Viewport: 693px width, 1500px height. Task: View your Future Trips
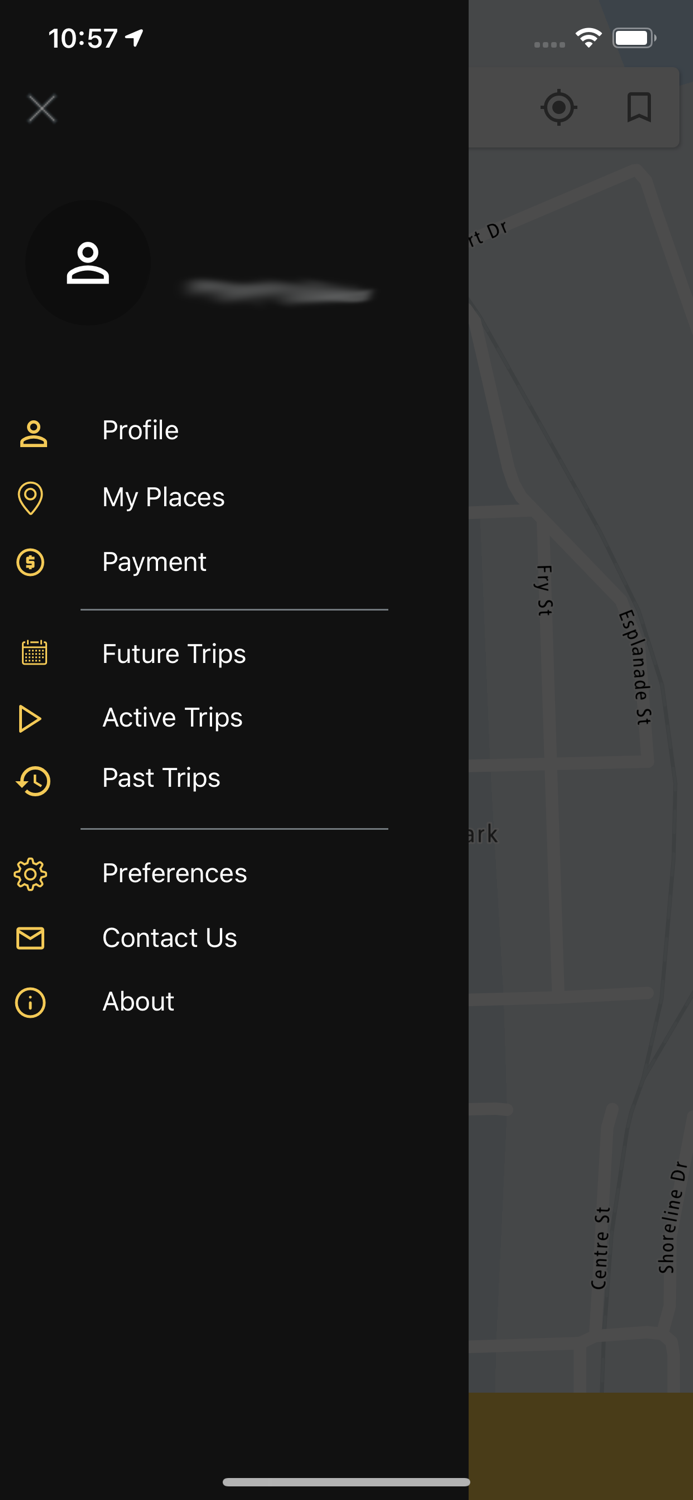point(173,654)
